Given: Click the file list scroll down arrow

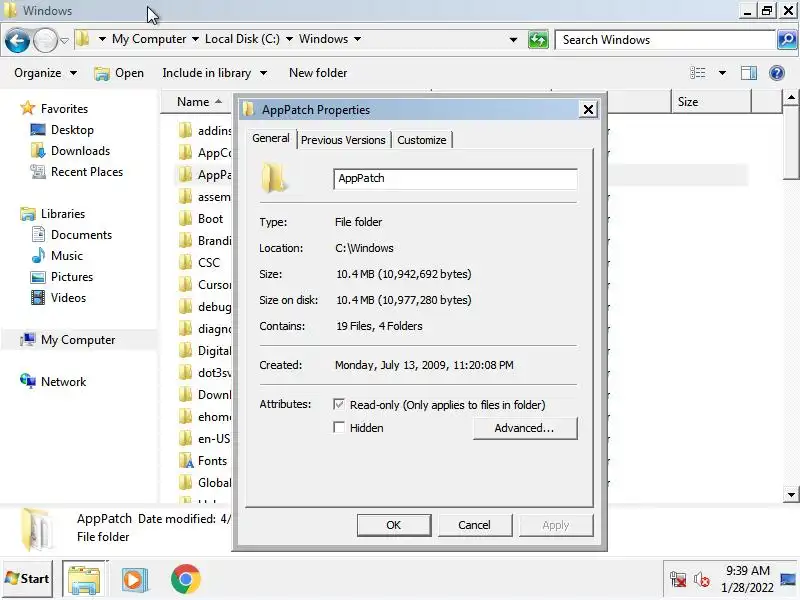Looking at the screenshot, I should tap(791, 494).
